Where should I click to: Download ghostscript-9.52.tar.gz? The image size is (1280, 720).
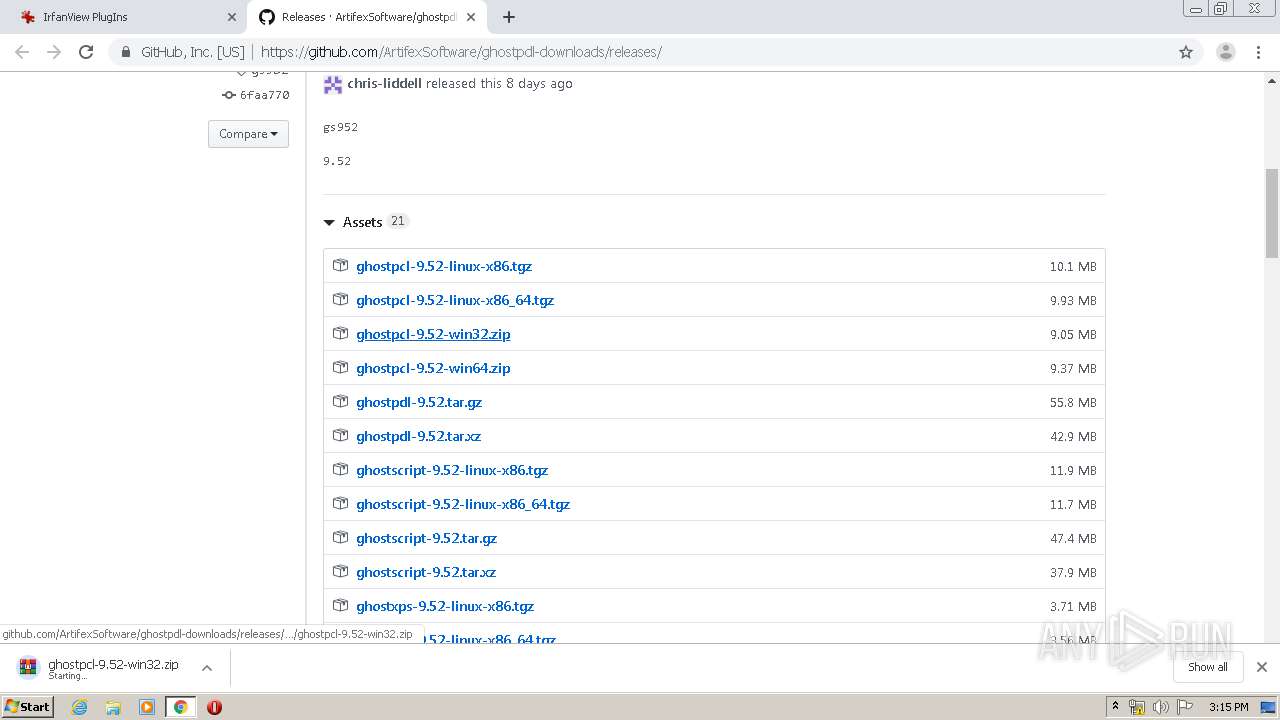[427, 538]
